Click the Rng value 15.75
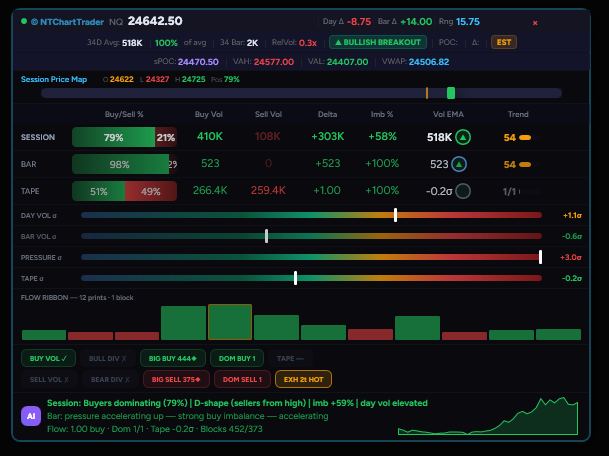This screenshot has height=456, width=609. [x=468, y=22]
